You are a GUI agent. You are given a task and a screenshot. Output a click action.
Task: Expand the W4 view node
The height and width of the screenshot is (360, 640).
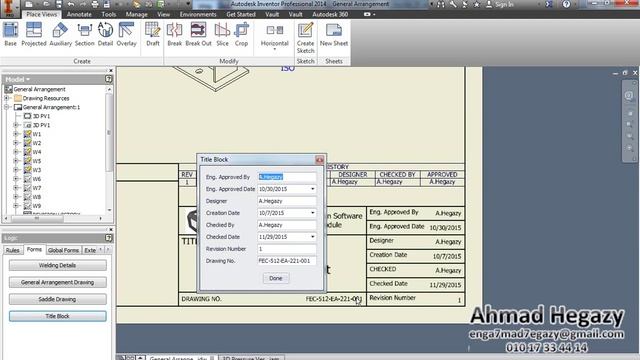point(16,152)
